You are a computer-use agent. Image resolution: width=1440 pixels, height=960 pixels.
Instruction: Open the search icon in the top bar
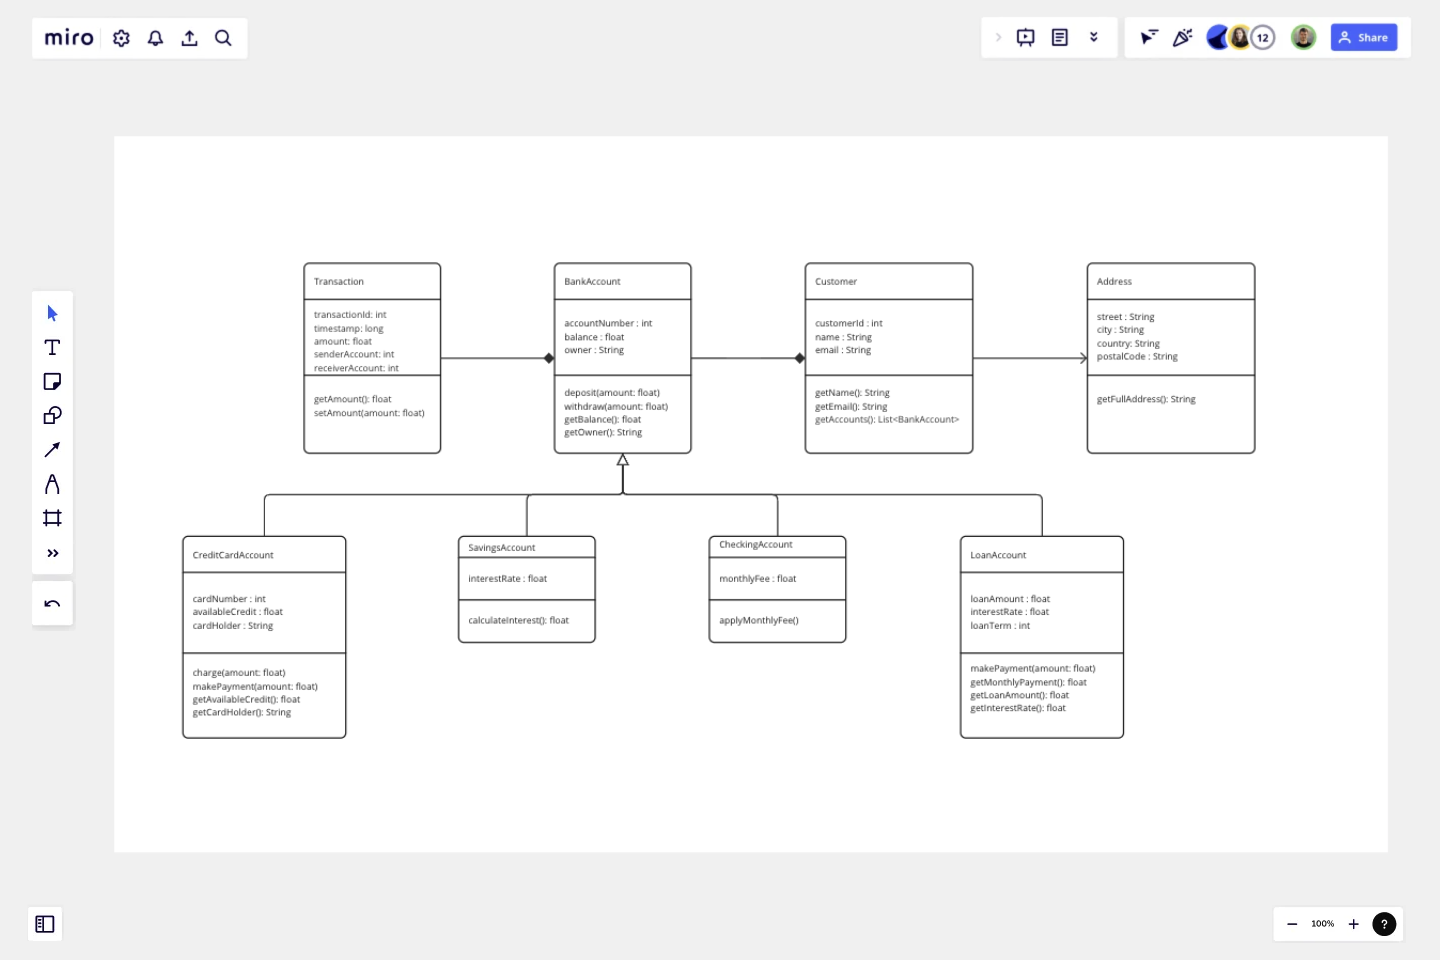pyautogui.click(x=223, y=37)
